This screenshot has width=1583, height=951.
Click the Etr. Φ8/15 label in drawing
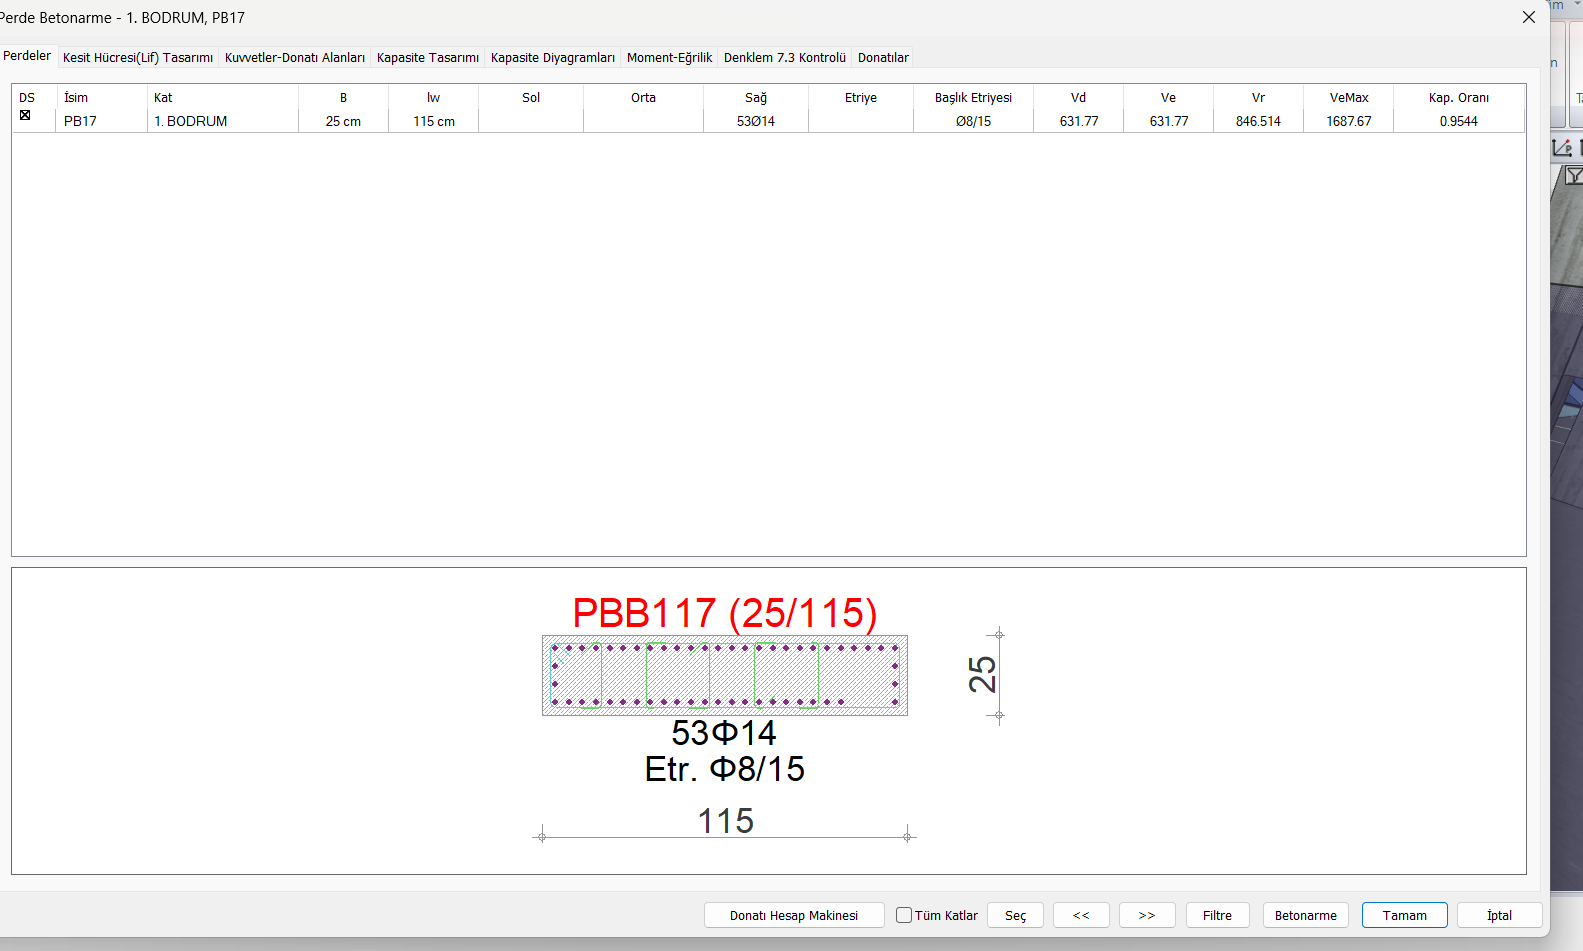coord(725,769)
